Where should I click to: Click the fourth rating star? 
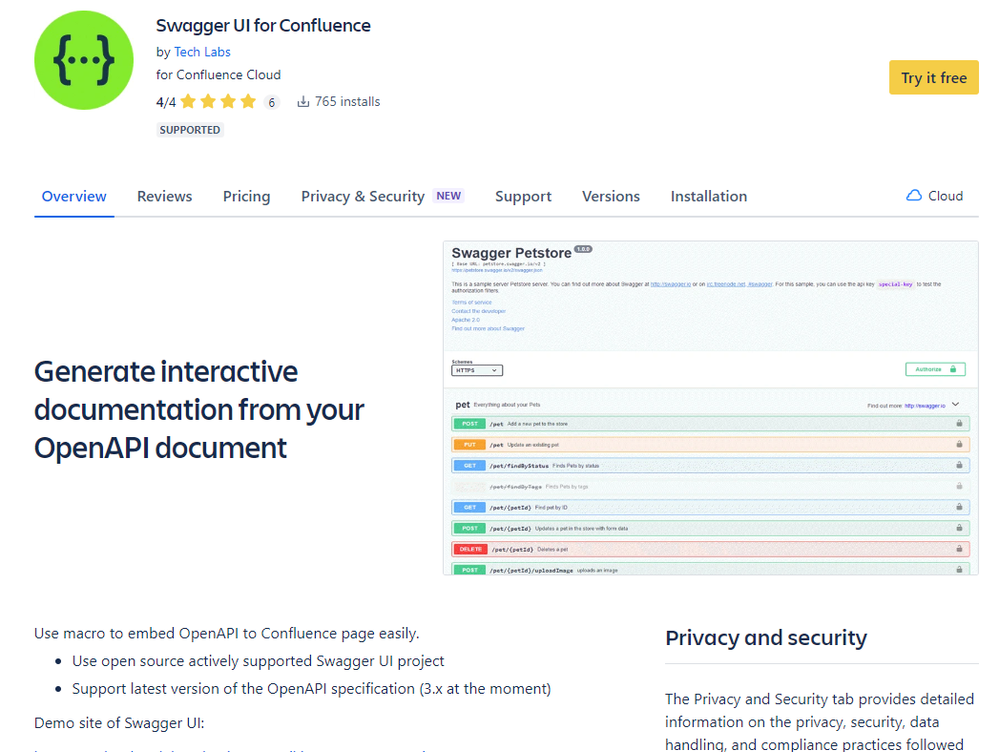[248, 101]
